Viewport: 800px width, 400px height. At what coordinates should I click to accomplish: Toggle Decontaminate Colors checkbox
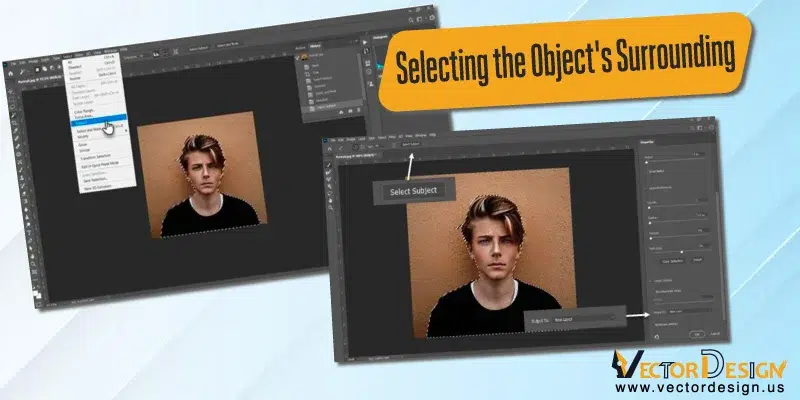click(x=653, y=291)
